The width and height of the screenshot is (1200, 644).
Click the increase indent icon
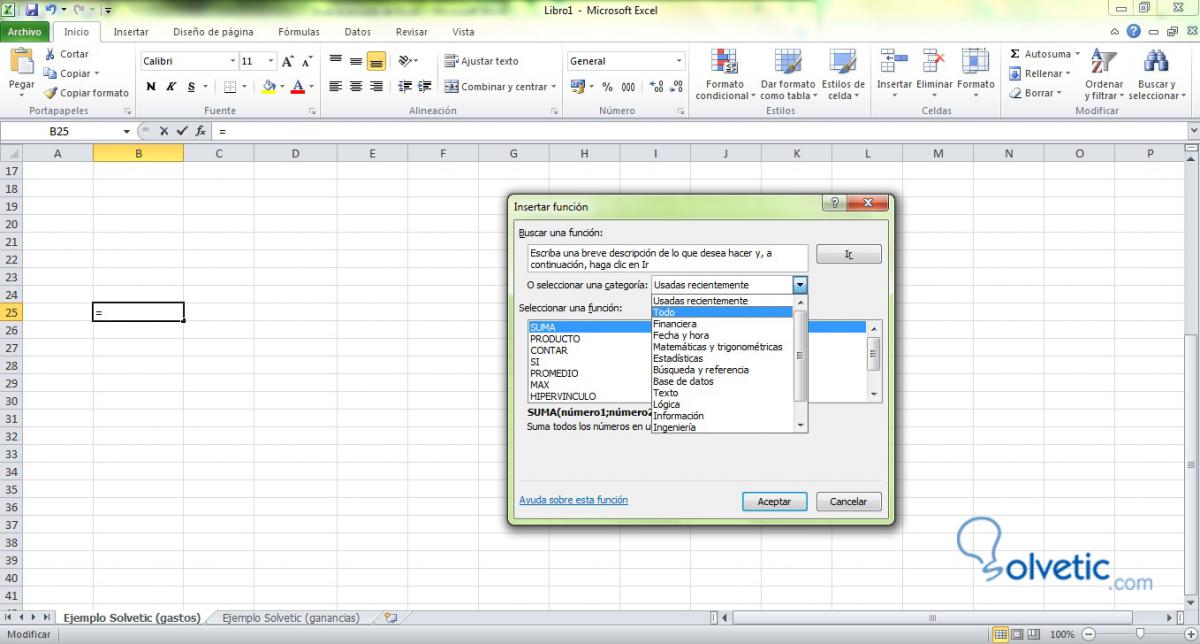point(425,87)
